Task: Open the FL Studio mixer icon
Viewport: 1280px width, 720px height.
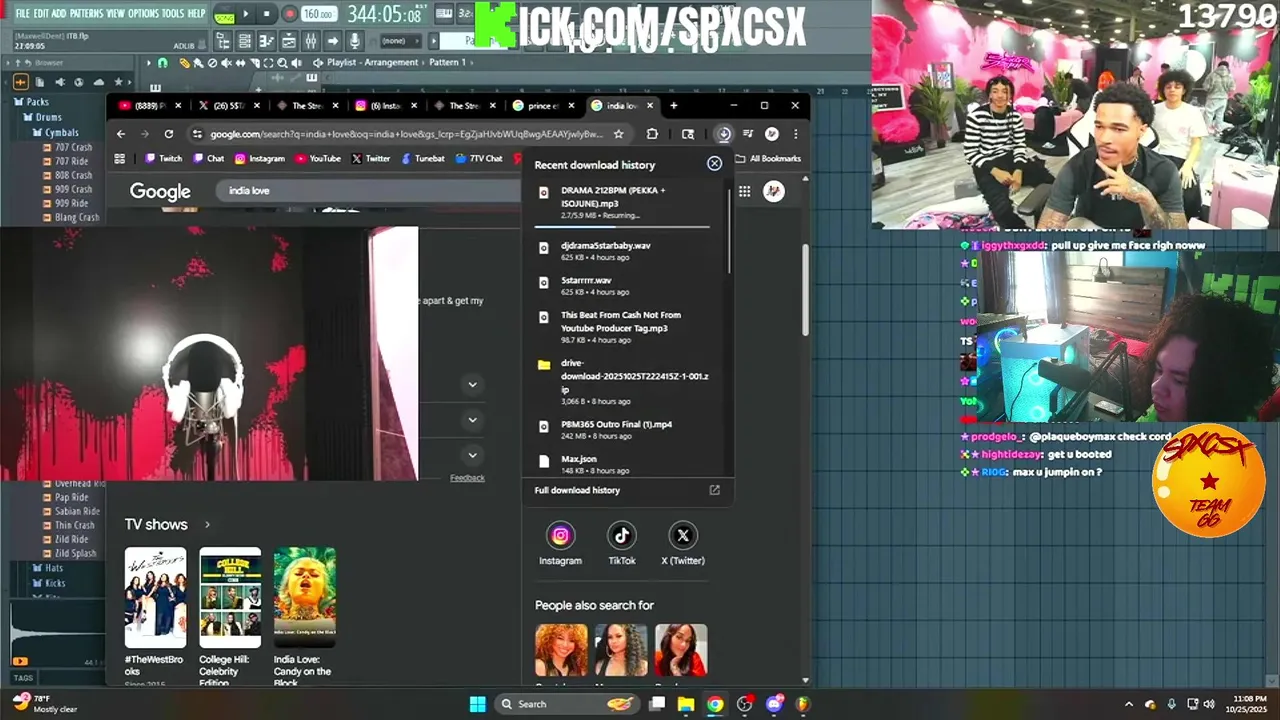Action: [310, 41]
